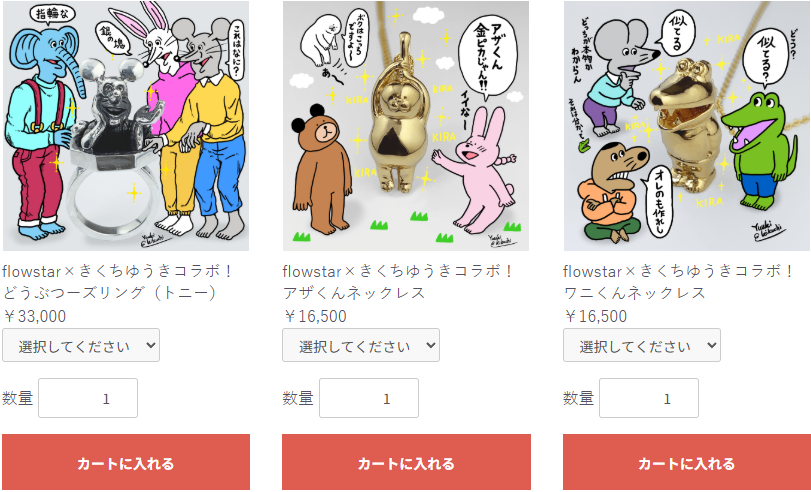Focus the 数量 field for ワニくんネックレス
The height and width of the screenshot is (492, 811).
649,398
